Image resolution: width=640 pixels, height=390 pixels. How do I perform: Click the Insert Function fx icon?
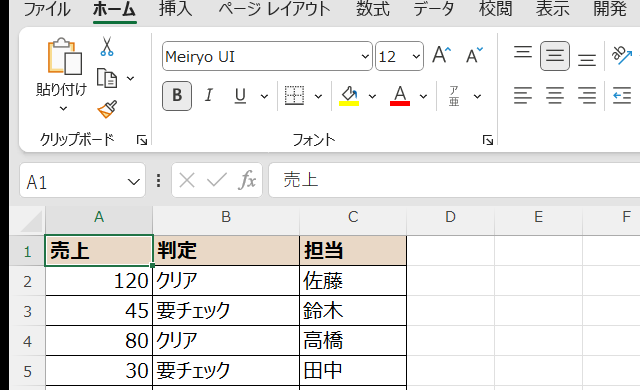coord(247,180)
